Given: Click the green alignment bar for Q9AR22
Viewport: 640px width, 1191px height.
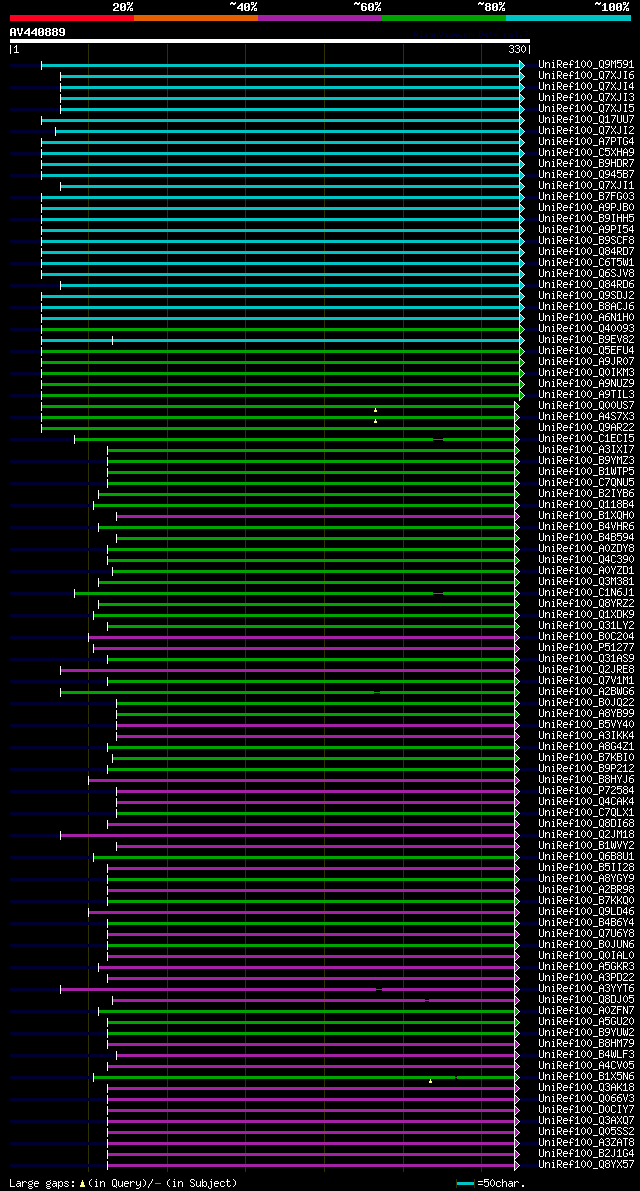Looking at the screenshot, I should pos(280,428).
